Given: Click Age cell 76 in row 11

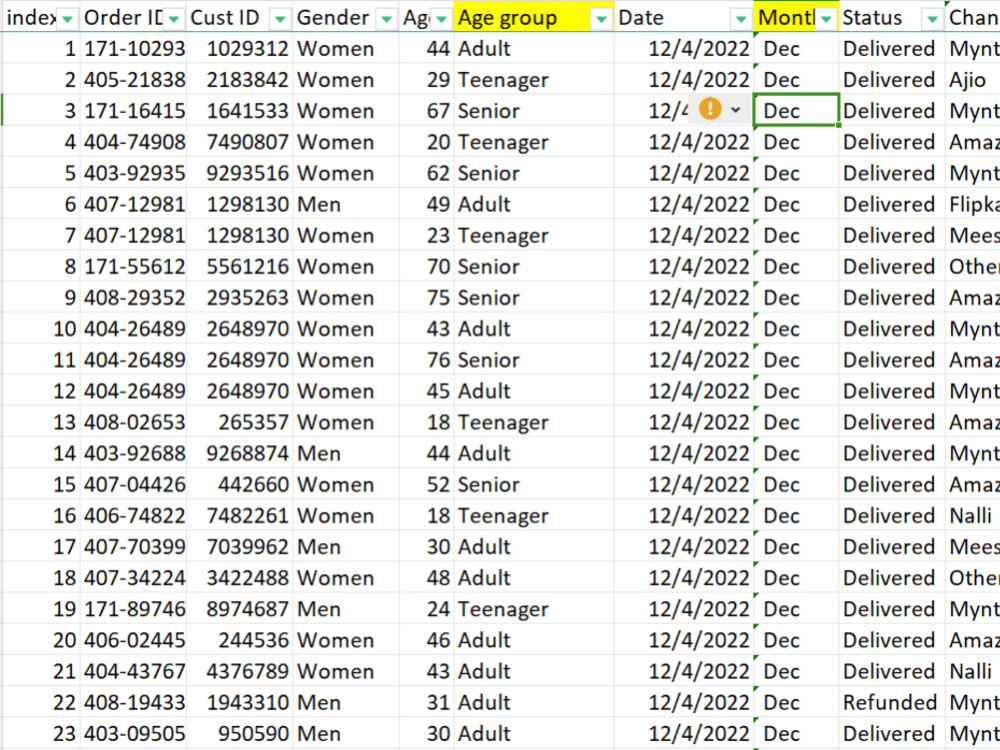Looking at the screenshot, I should click(x=427, y=360).
